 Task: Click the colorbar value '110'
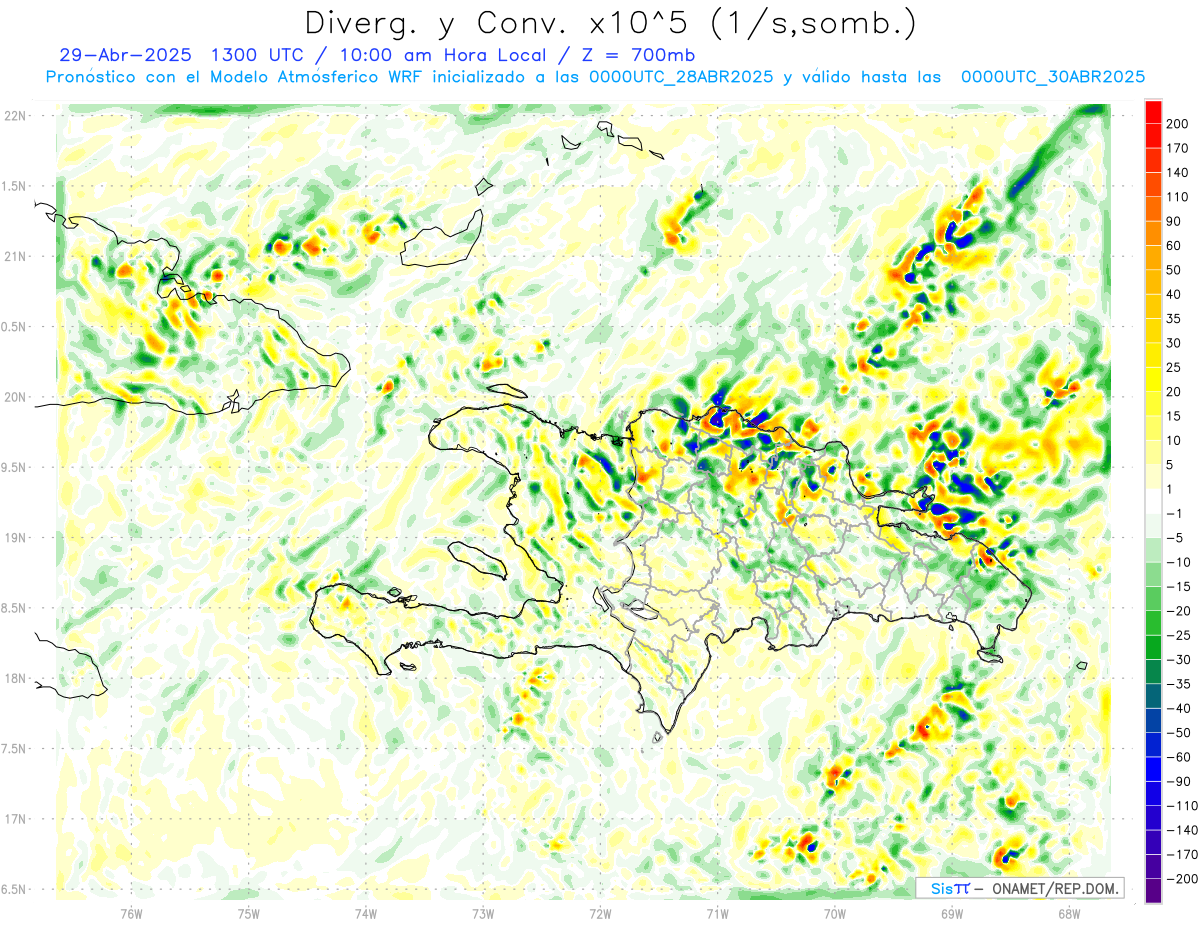pyautogui.click(x=1179, y=197)
